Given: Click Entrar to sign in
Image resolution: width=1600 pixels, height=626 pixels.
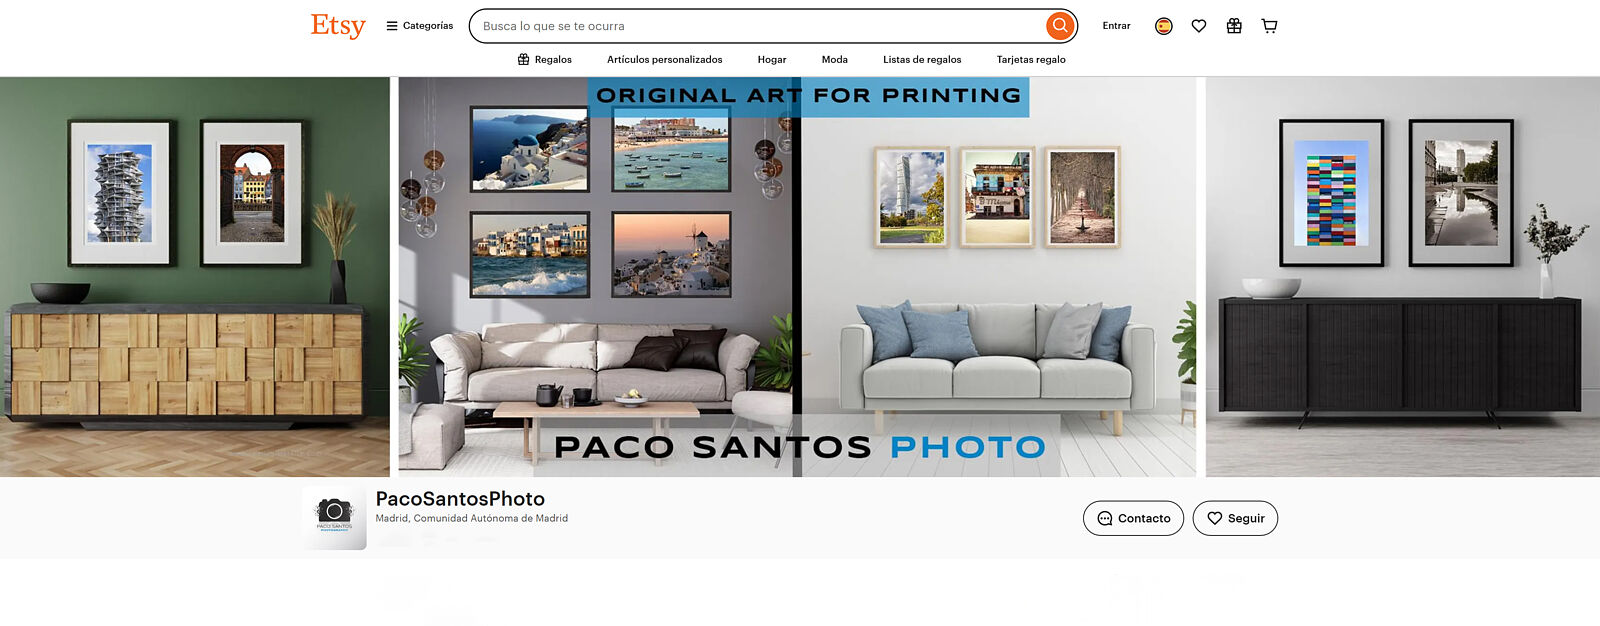Looking at the screenshot, I should [1116, 26].
